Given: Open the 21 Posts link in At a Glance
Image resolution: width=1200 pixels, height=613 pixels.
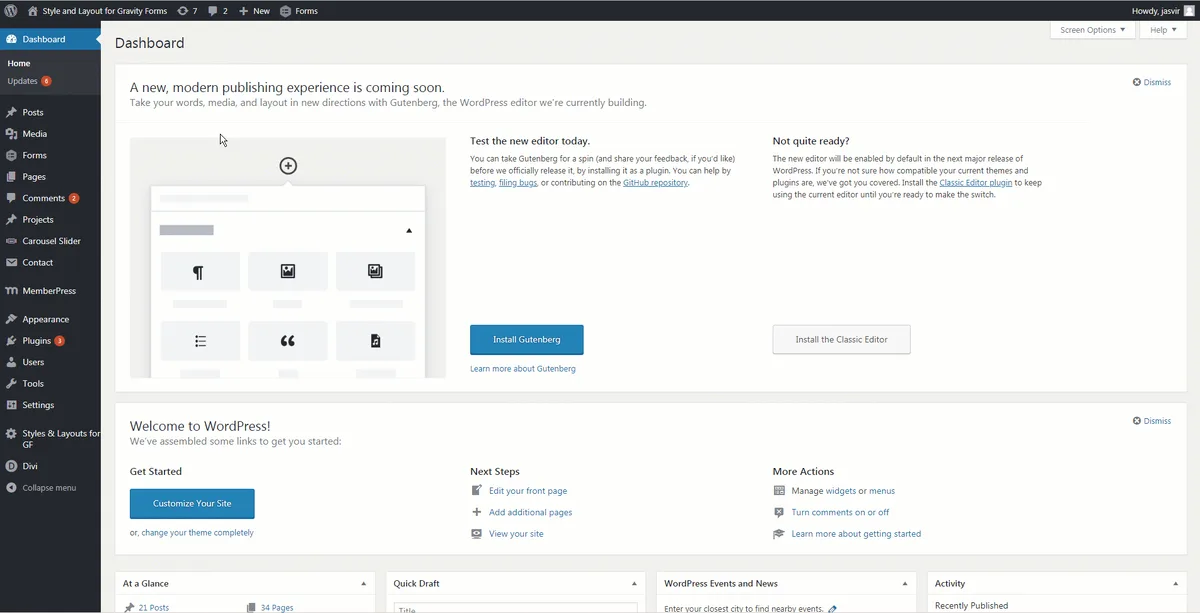Looking at the screenshot, I should click(154, 607).
